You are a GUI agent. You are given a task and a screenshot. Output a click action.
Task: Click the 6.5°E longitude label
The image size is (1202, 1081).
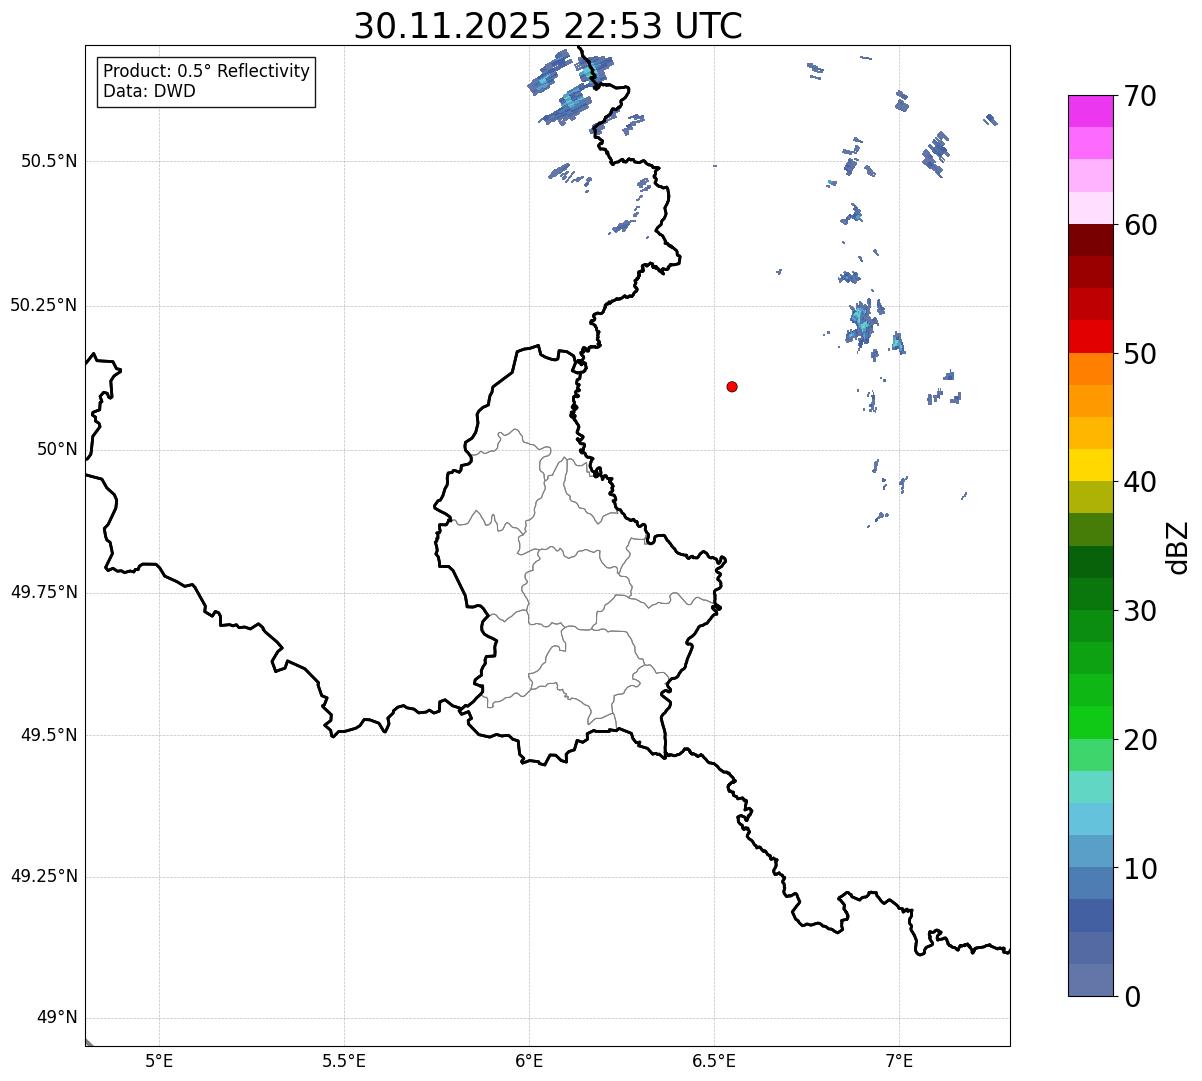click(714, 1060)
